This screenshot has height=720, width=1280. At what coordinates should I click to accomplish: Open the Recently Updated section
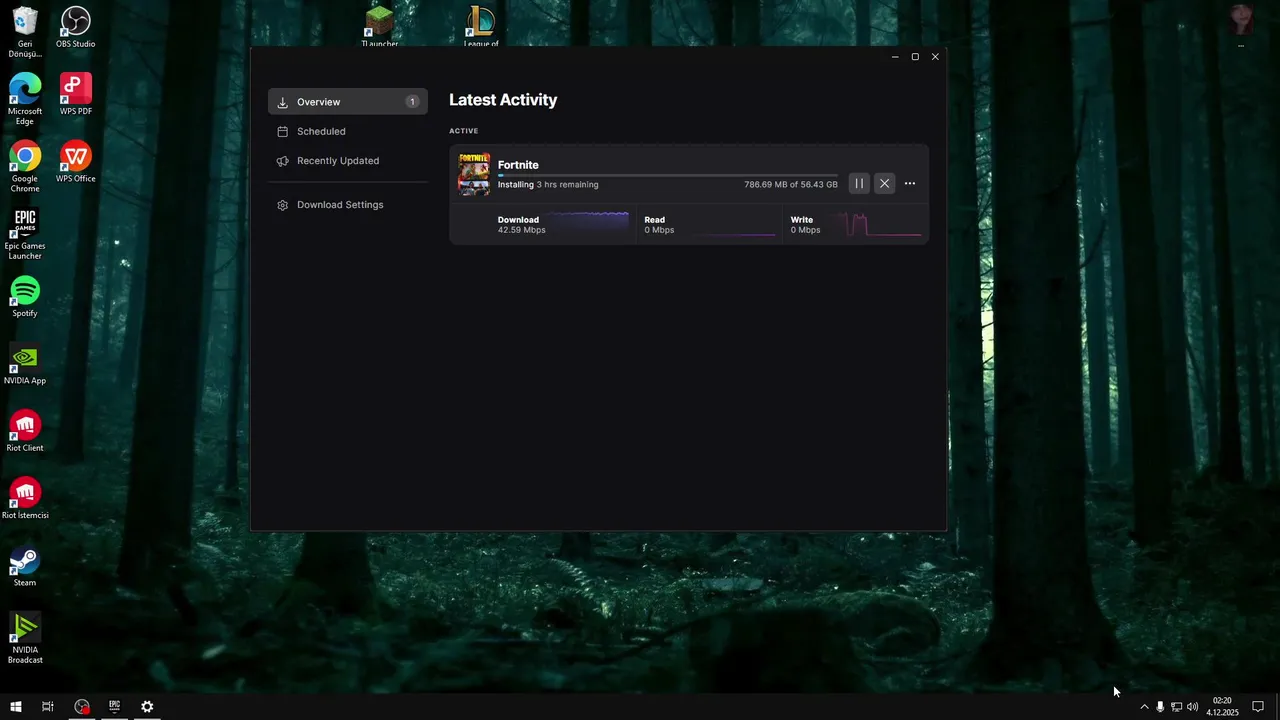click(x=347, y=160)
